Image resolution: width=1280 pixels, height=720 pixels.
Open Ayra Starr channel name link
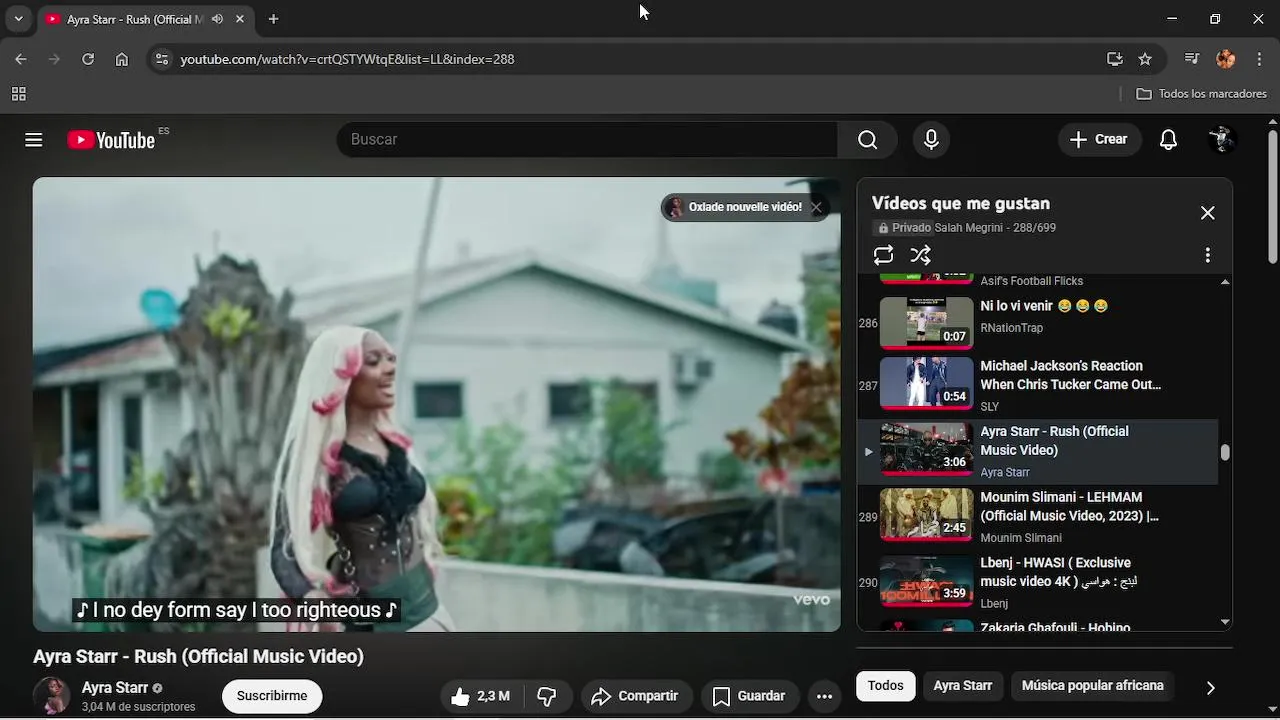115,688
